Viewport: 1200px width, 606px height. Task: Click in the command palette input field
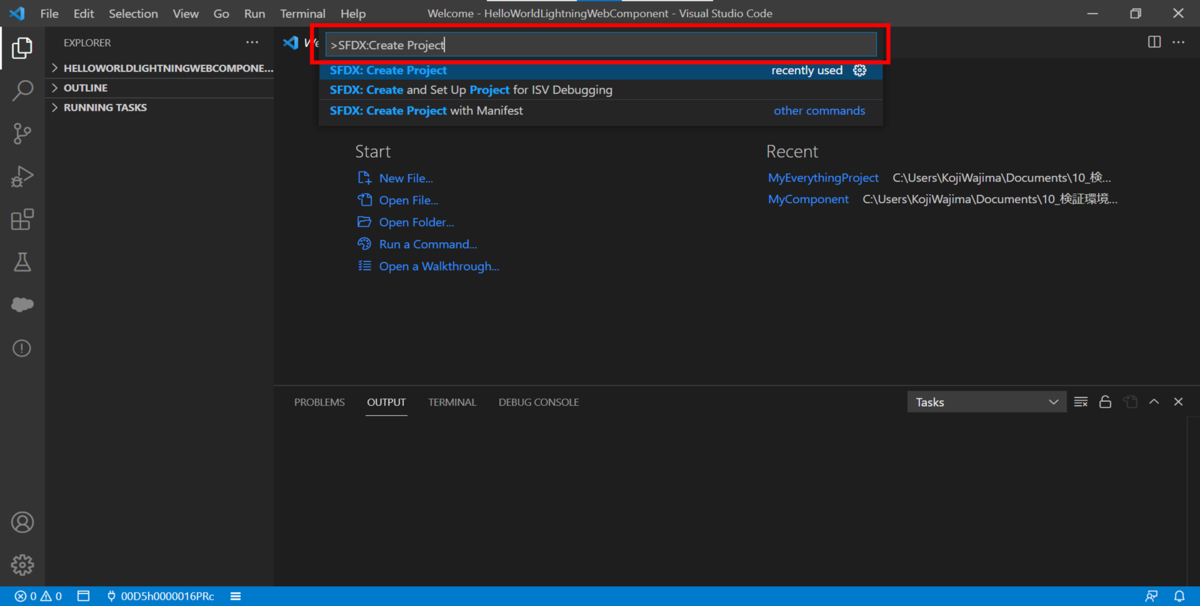click(601, 45)
